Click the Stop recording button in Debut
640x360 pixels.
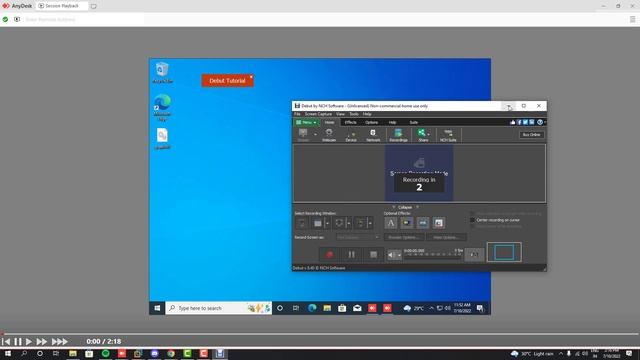click(373, 255)
